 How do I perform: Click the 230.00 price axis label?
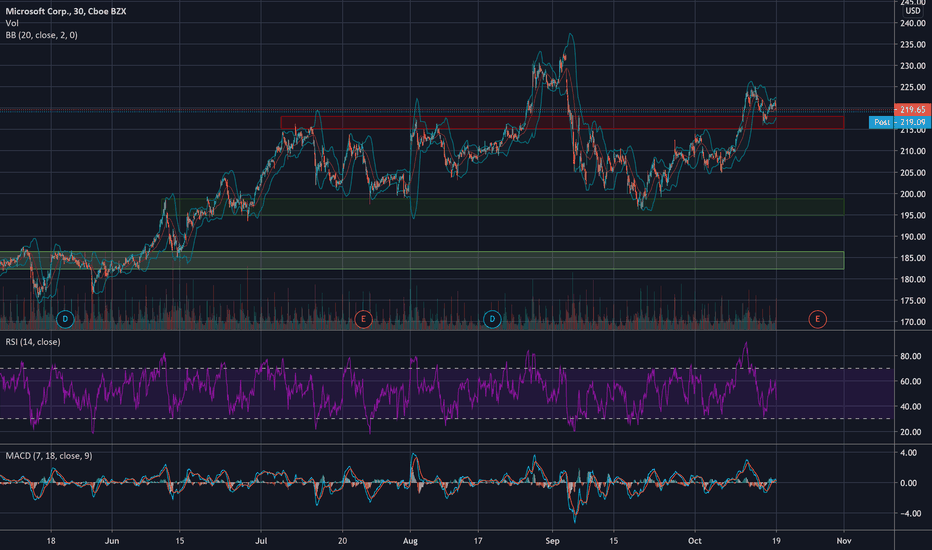tap(912, 66)
